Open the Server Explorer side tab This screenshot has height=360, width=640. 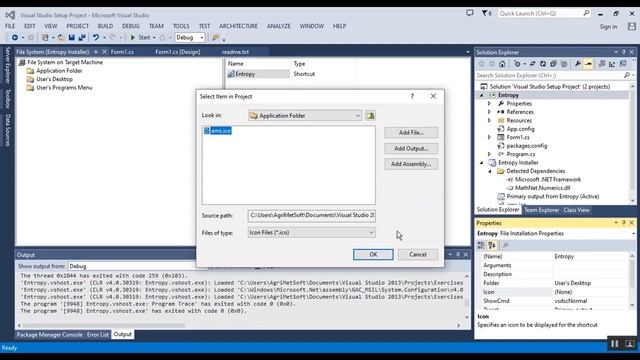coord(7,65)
